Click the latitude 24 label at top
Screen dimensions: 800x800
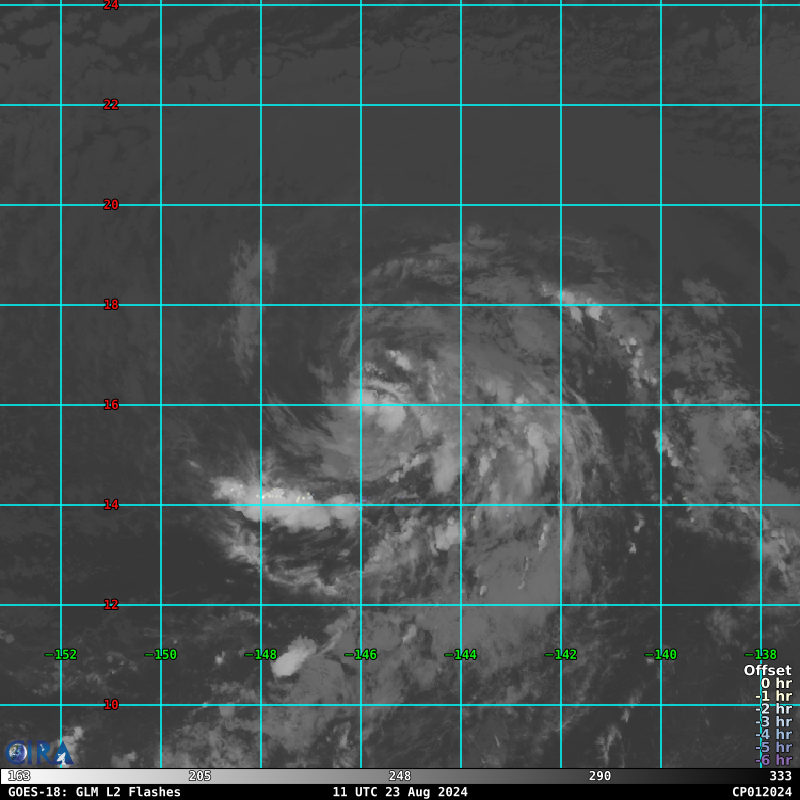click(111, 6)
